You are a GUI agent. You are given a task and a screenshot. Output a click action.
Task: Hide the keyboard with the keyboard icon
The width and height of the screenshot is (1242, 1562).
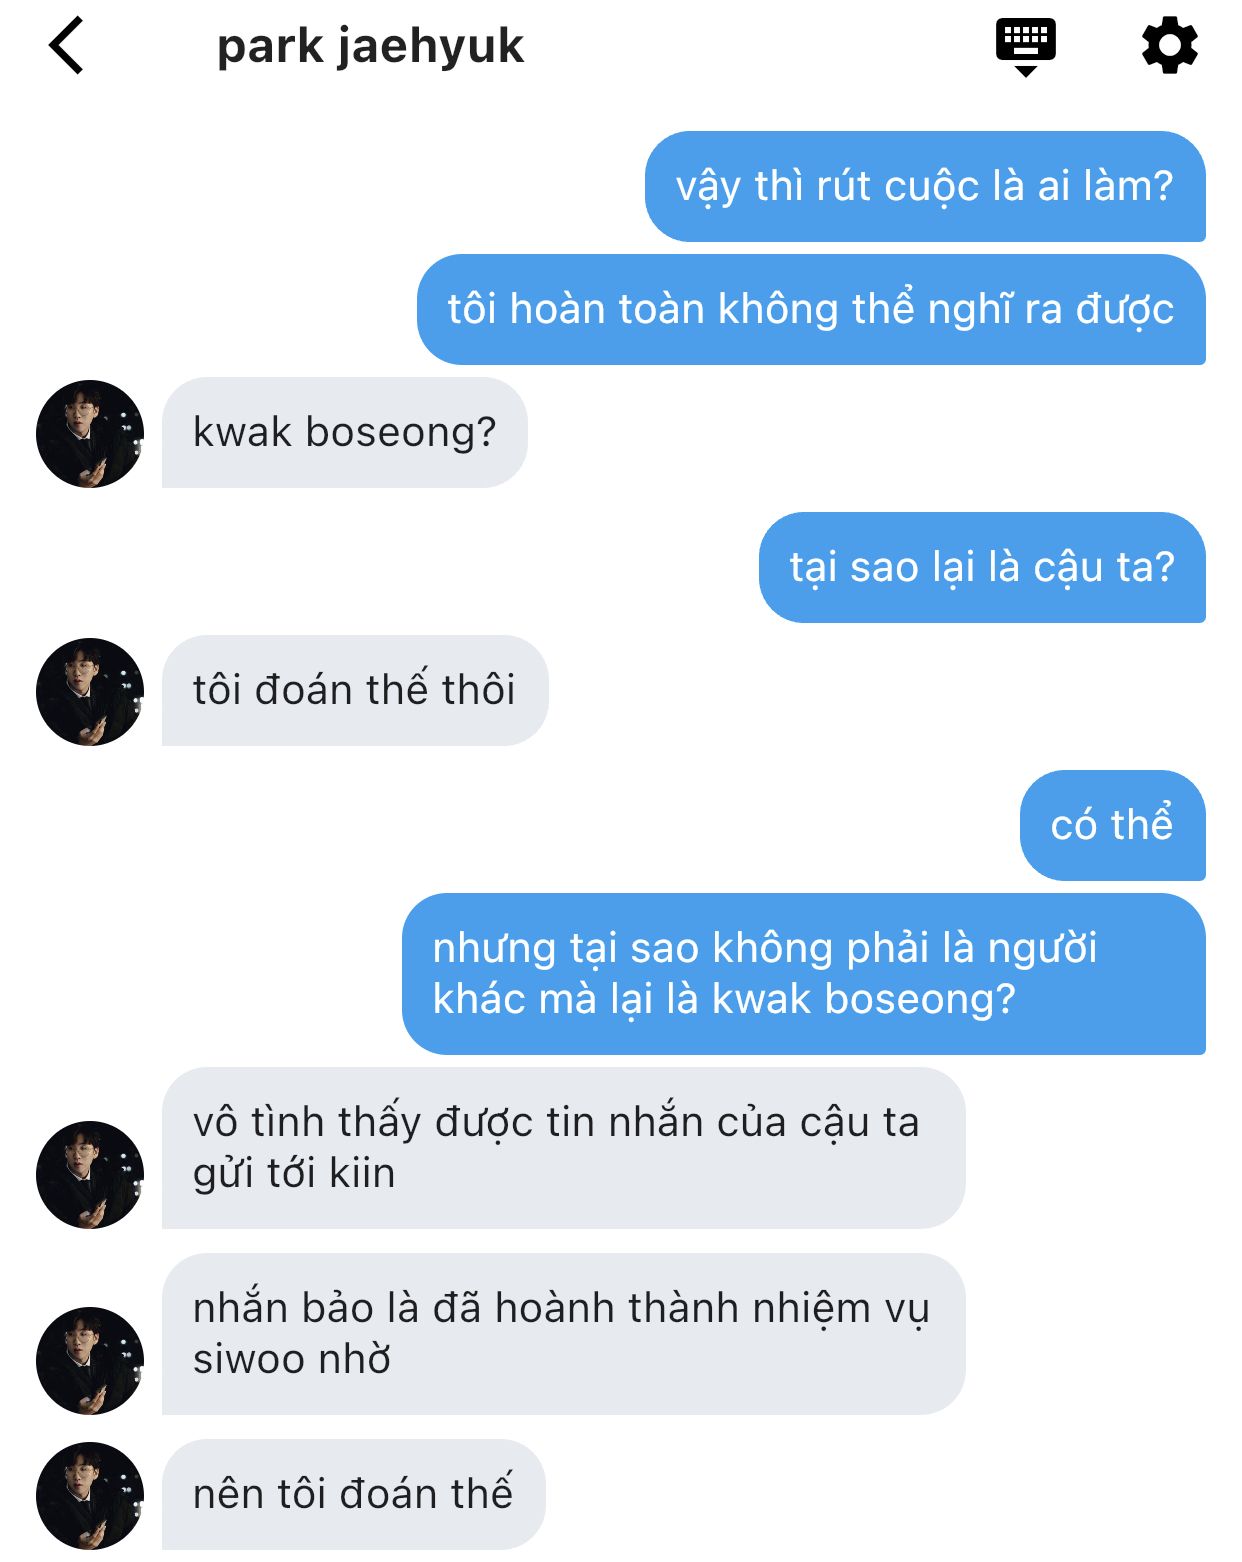coord(1025,47)
